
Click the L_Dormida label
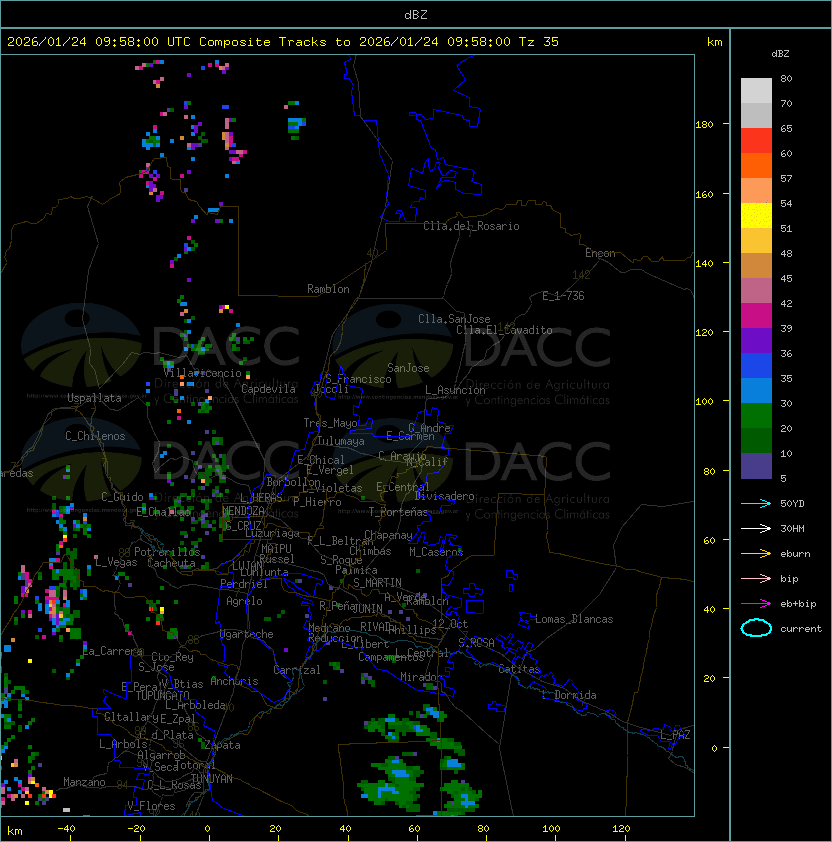(569, 695)
